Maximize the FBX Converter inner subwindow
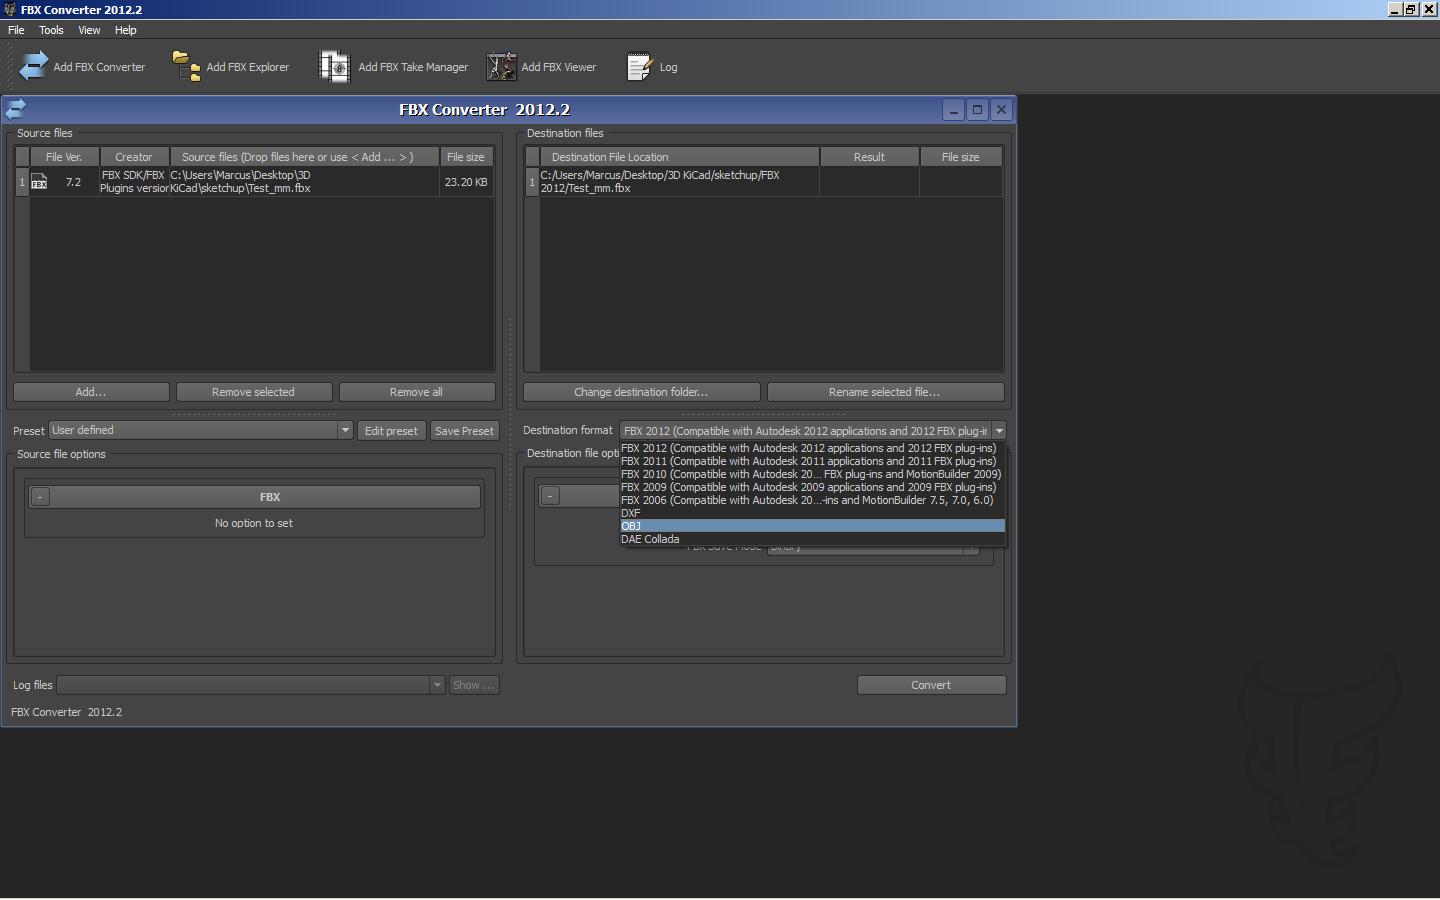The height and width of the screenshot is (900, 1440). click(x=977, y=110)
